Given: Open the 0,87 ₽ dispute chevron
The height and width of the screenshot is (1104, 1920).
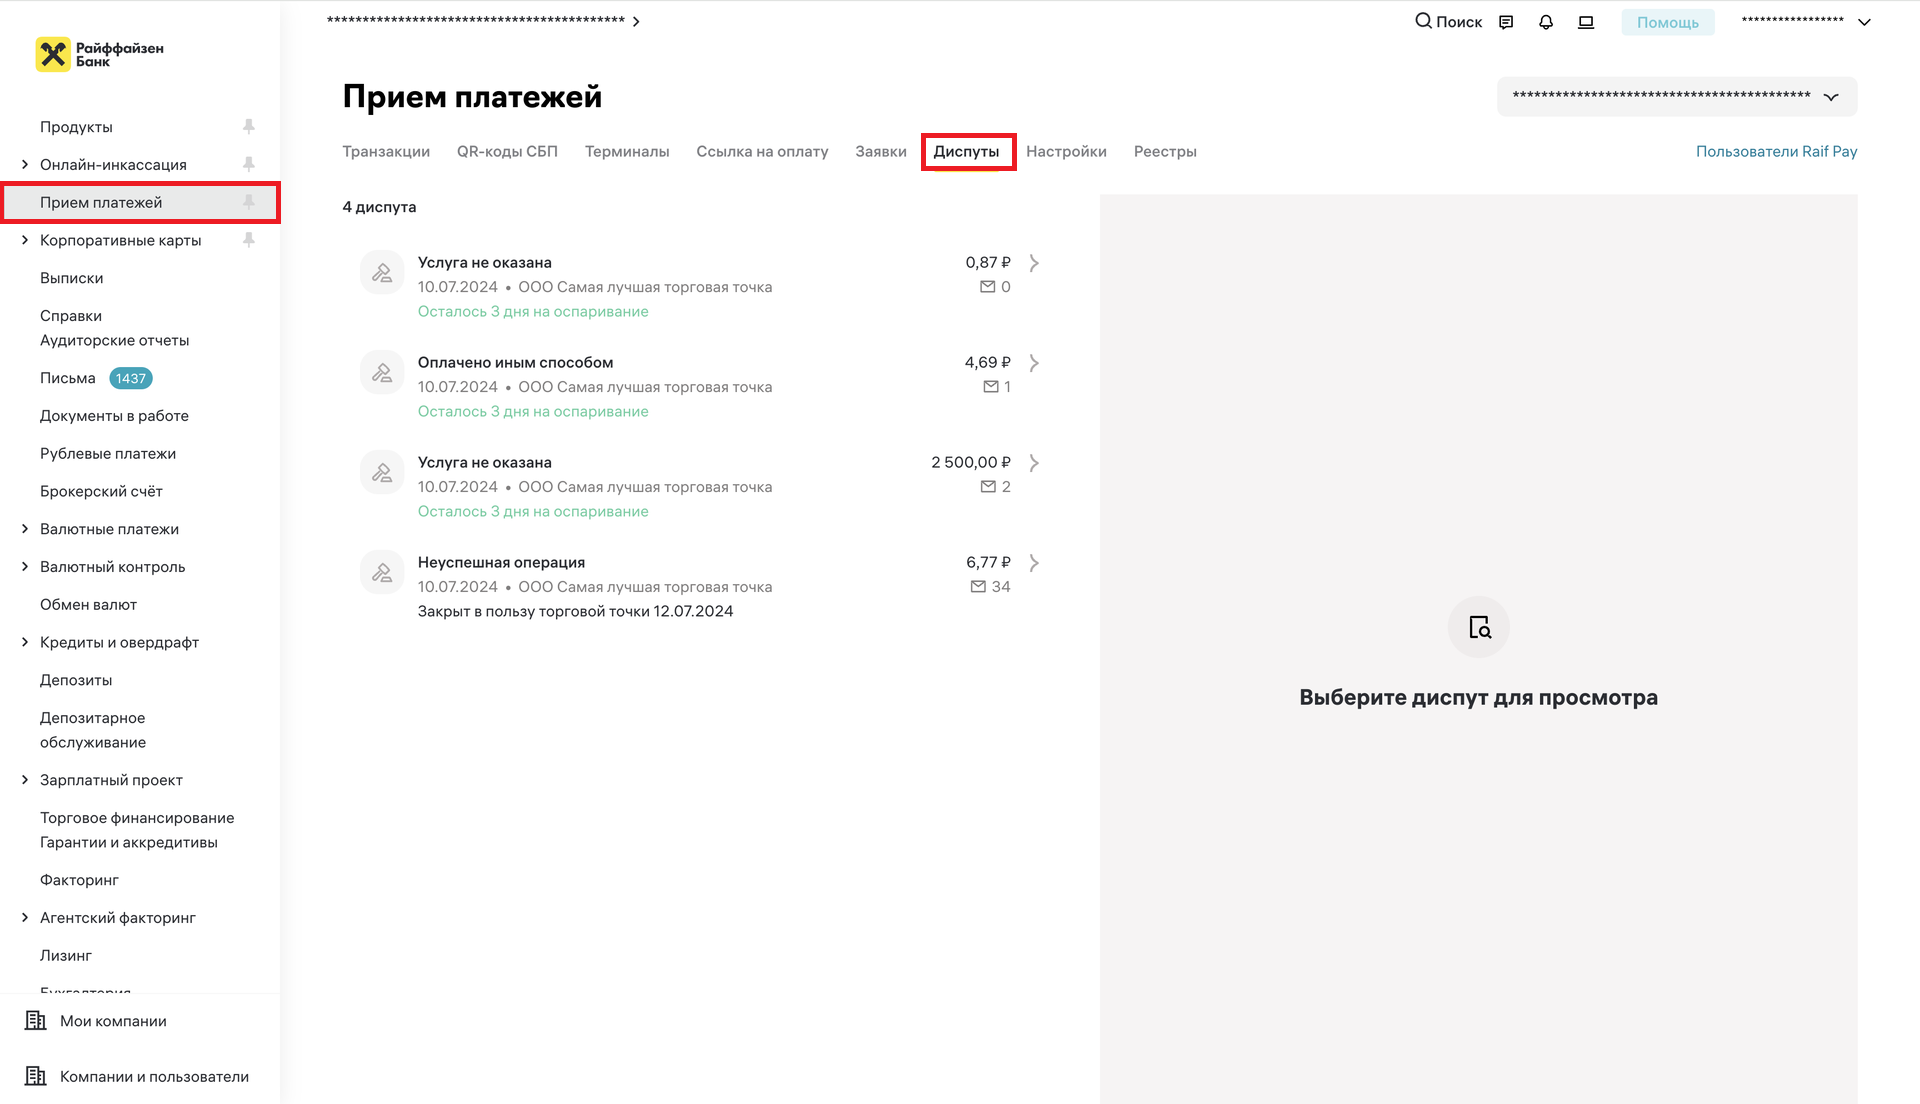Looking at the screenshot, I should click(1034, 263).
